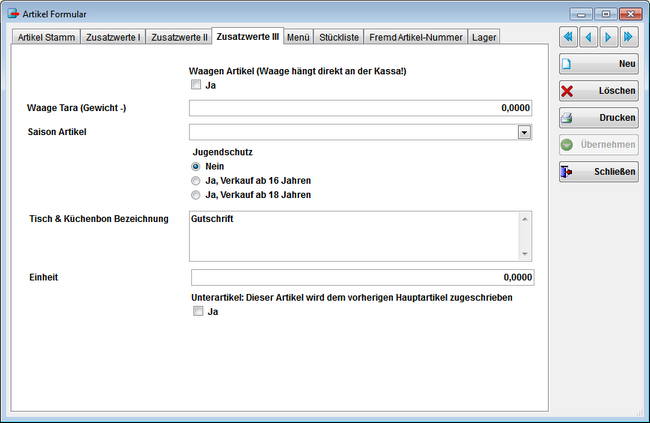Select Ja, Verkauf ab 16 Jahren
The image size is (650, 423).
tap(196, 181)
